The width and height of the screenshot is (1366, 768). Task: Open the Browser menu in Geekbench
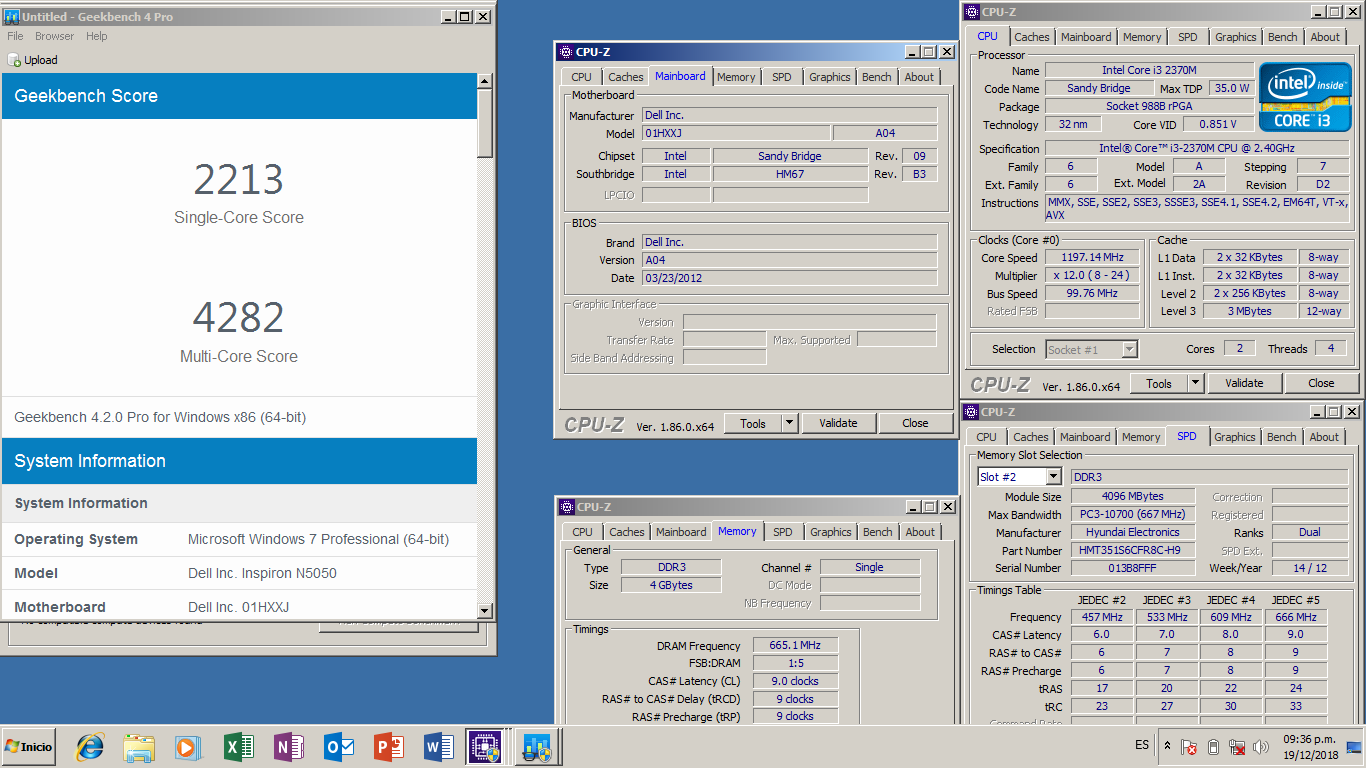click(x=54, y=36)
